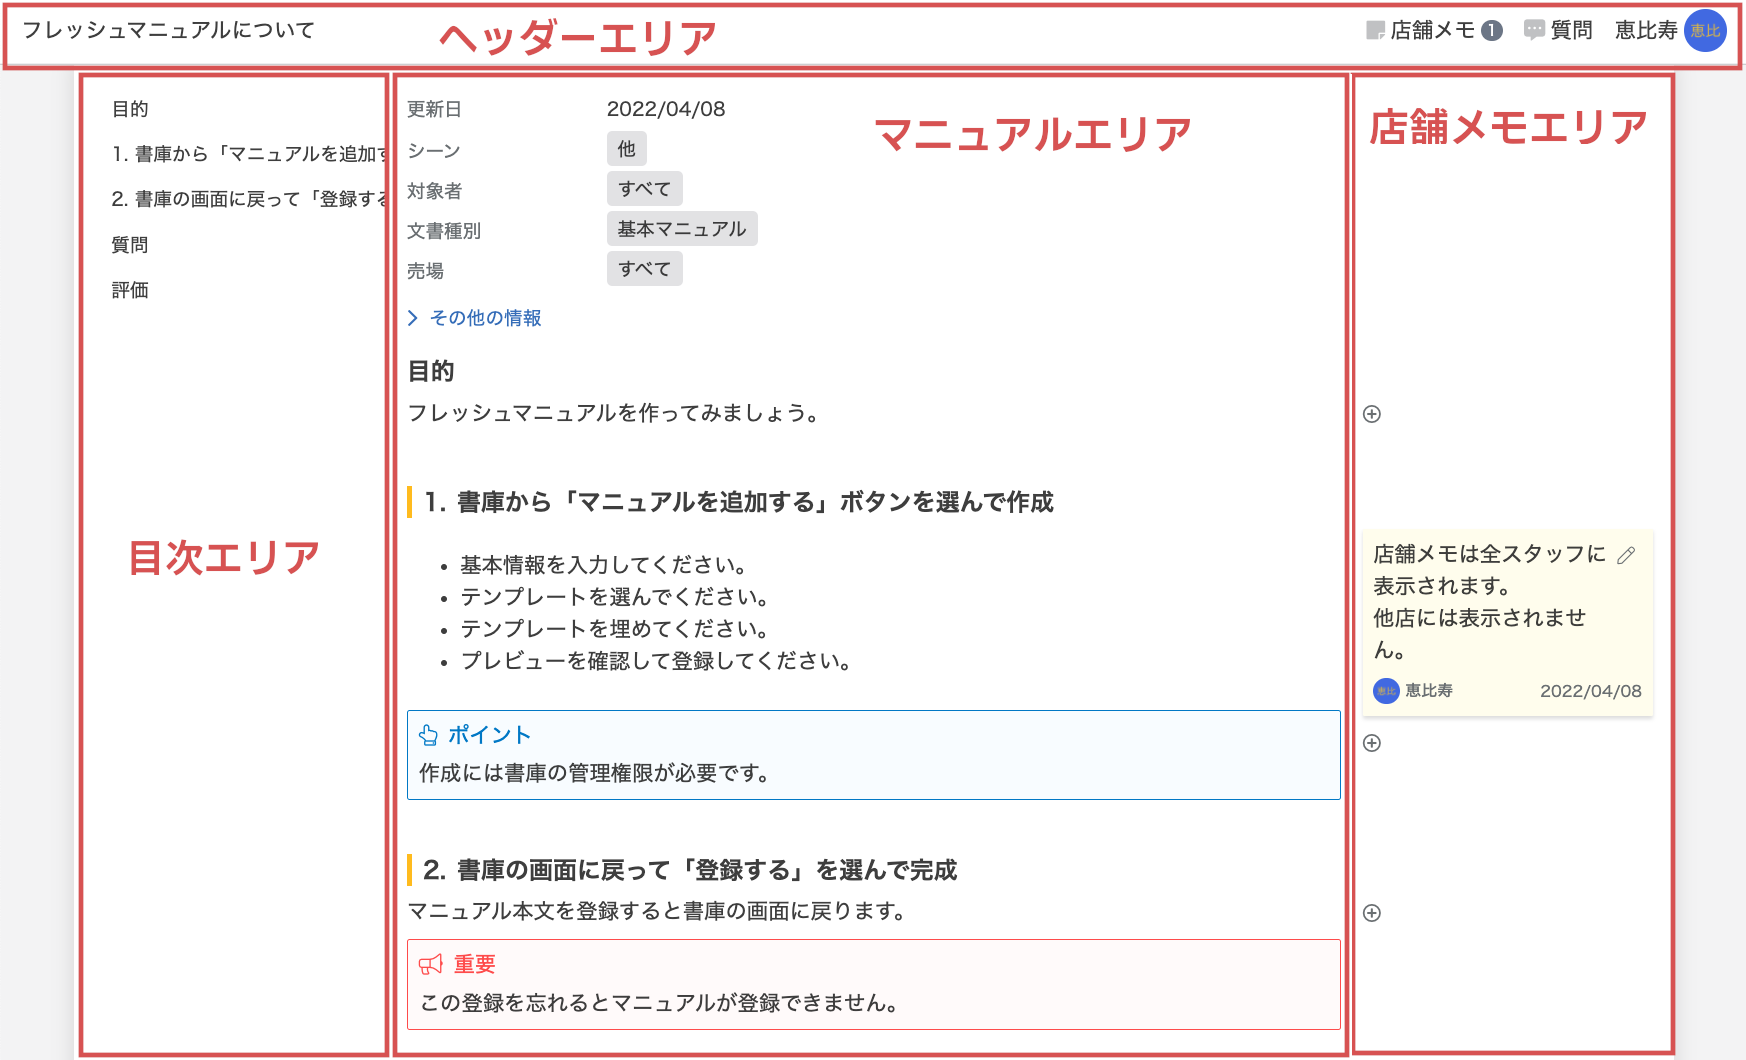
Task: Toggle the 他 scene filter chip
Action: (627, 148)
